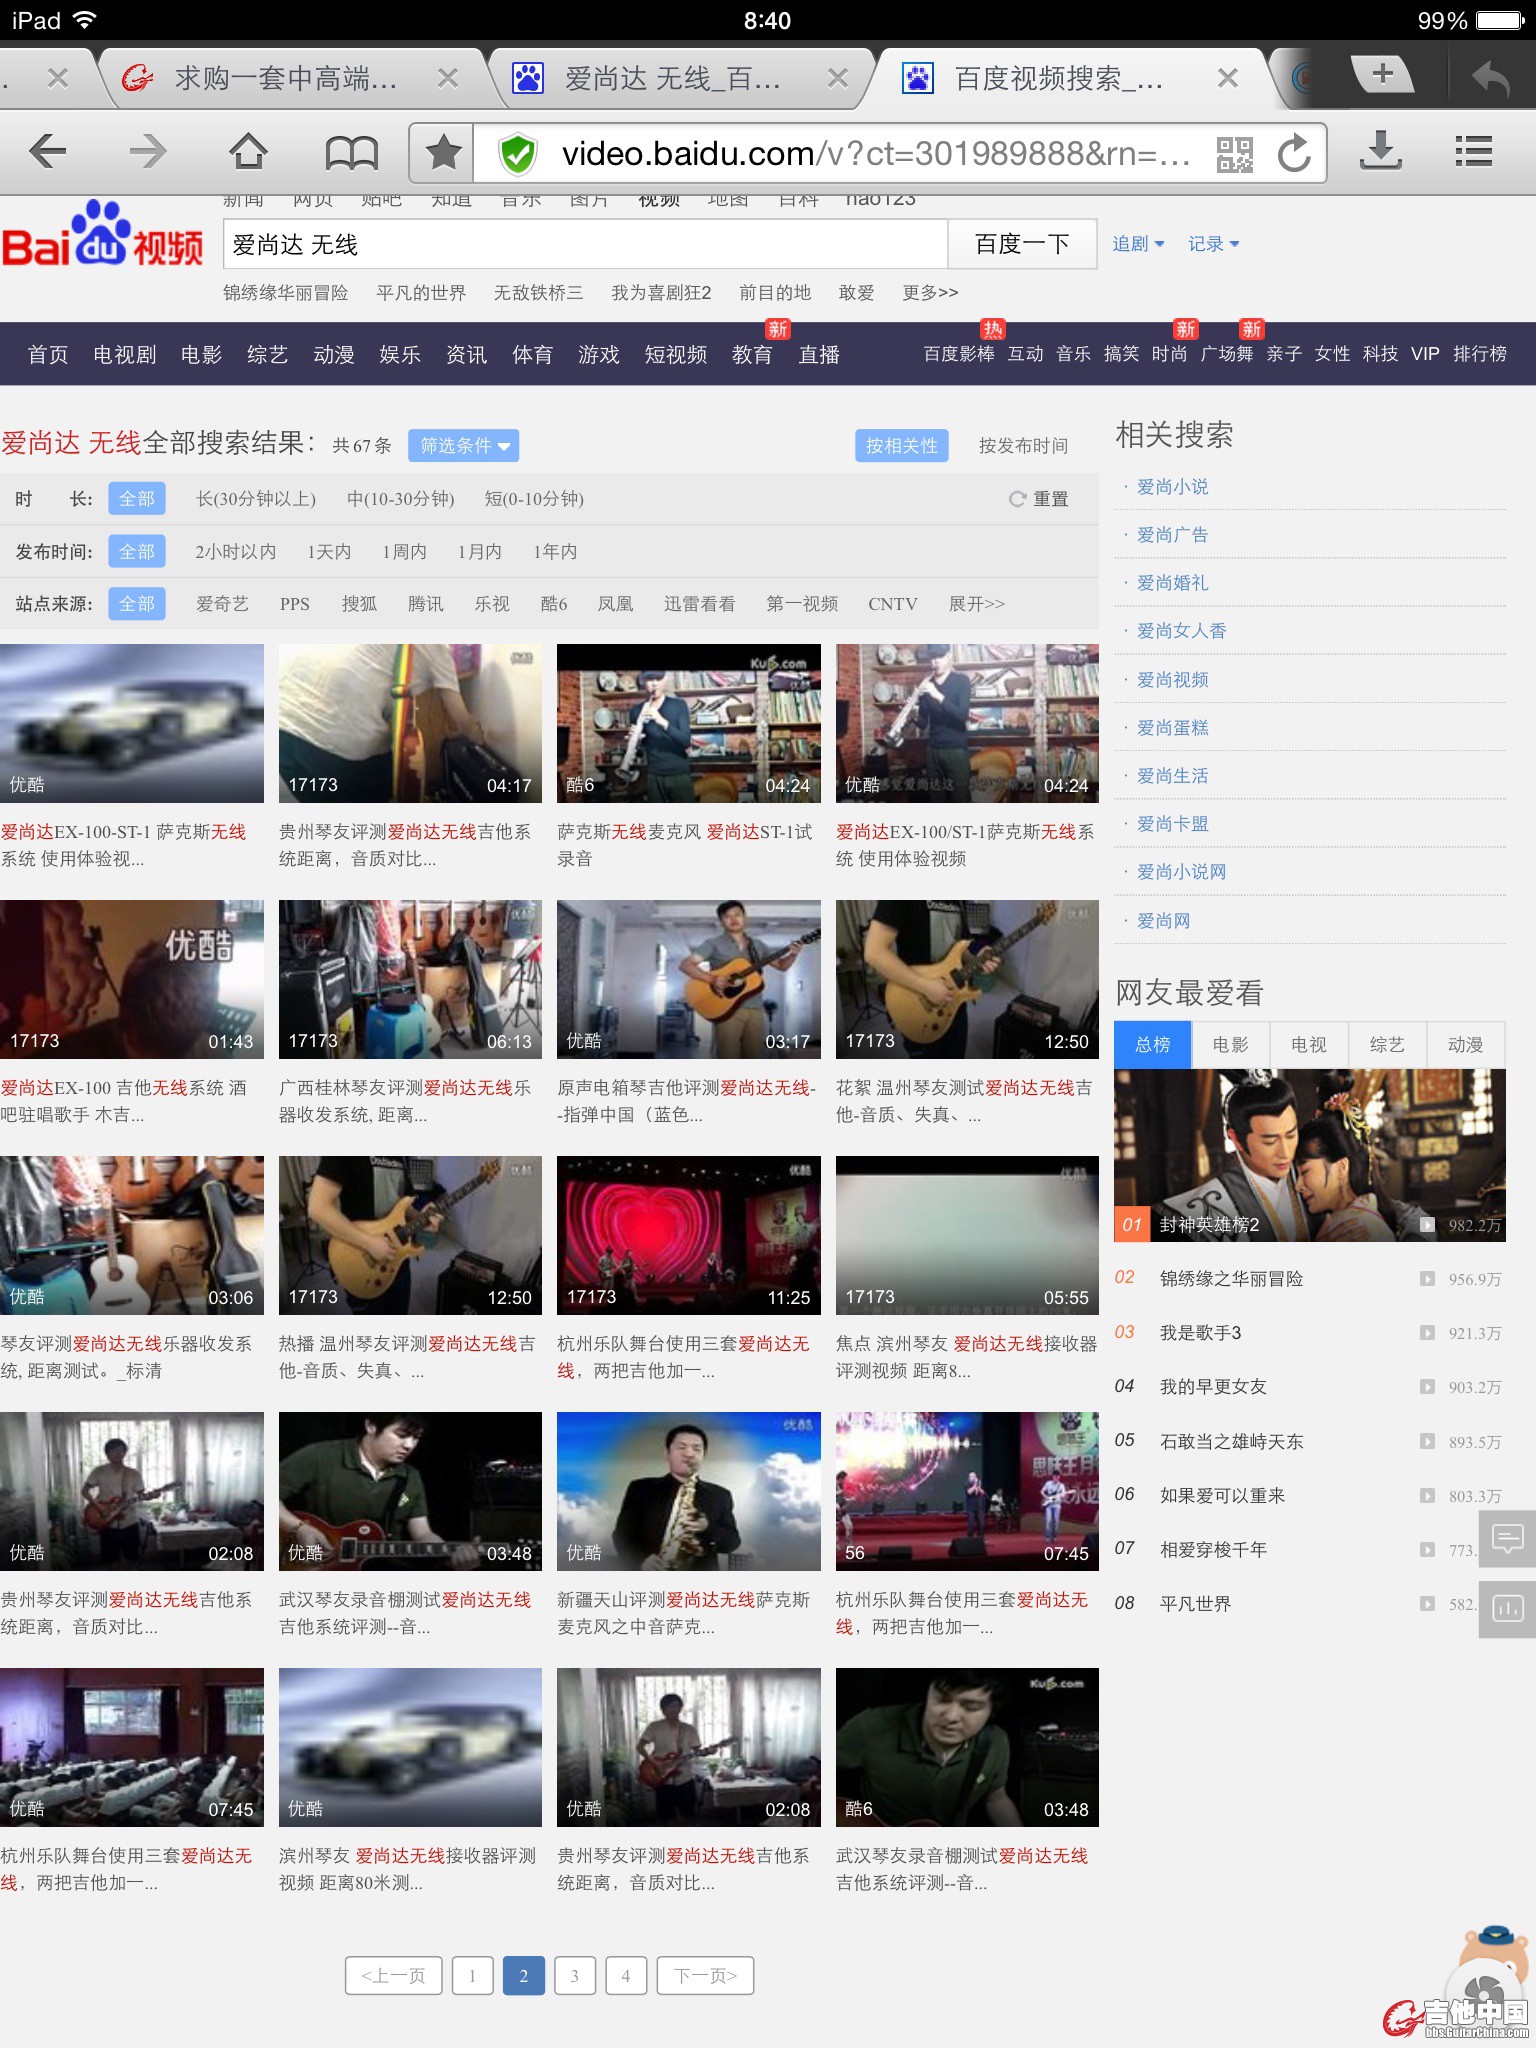This screenshot has height=2048, width=1536.
Task: Open the 封神英雄榜2 ranking thumbnail
Action: (1309, 1156)
